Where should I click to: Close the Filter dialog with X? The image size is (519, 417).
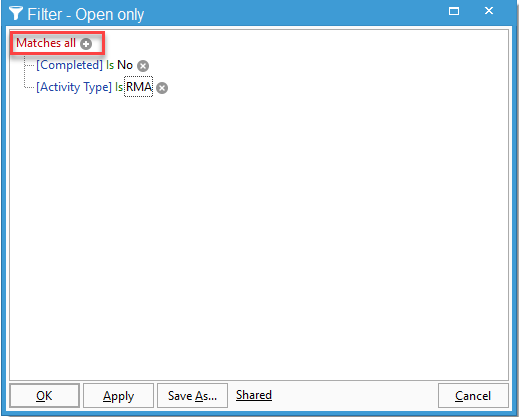coord(489,11)
